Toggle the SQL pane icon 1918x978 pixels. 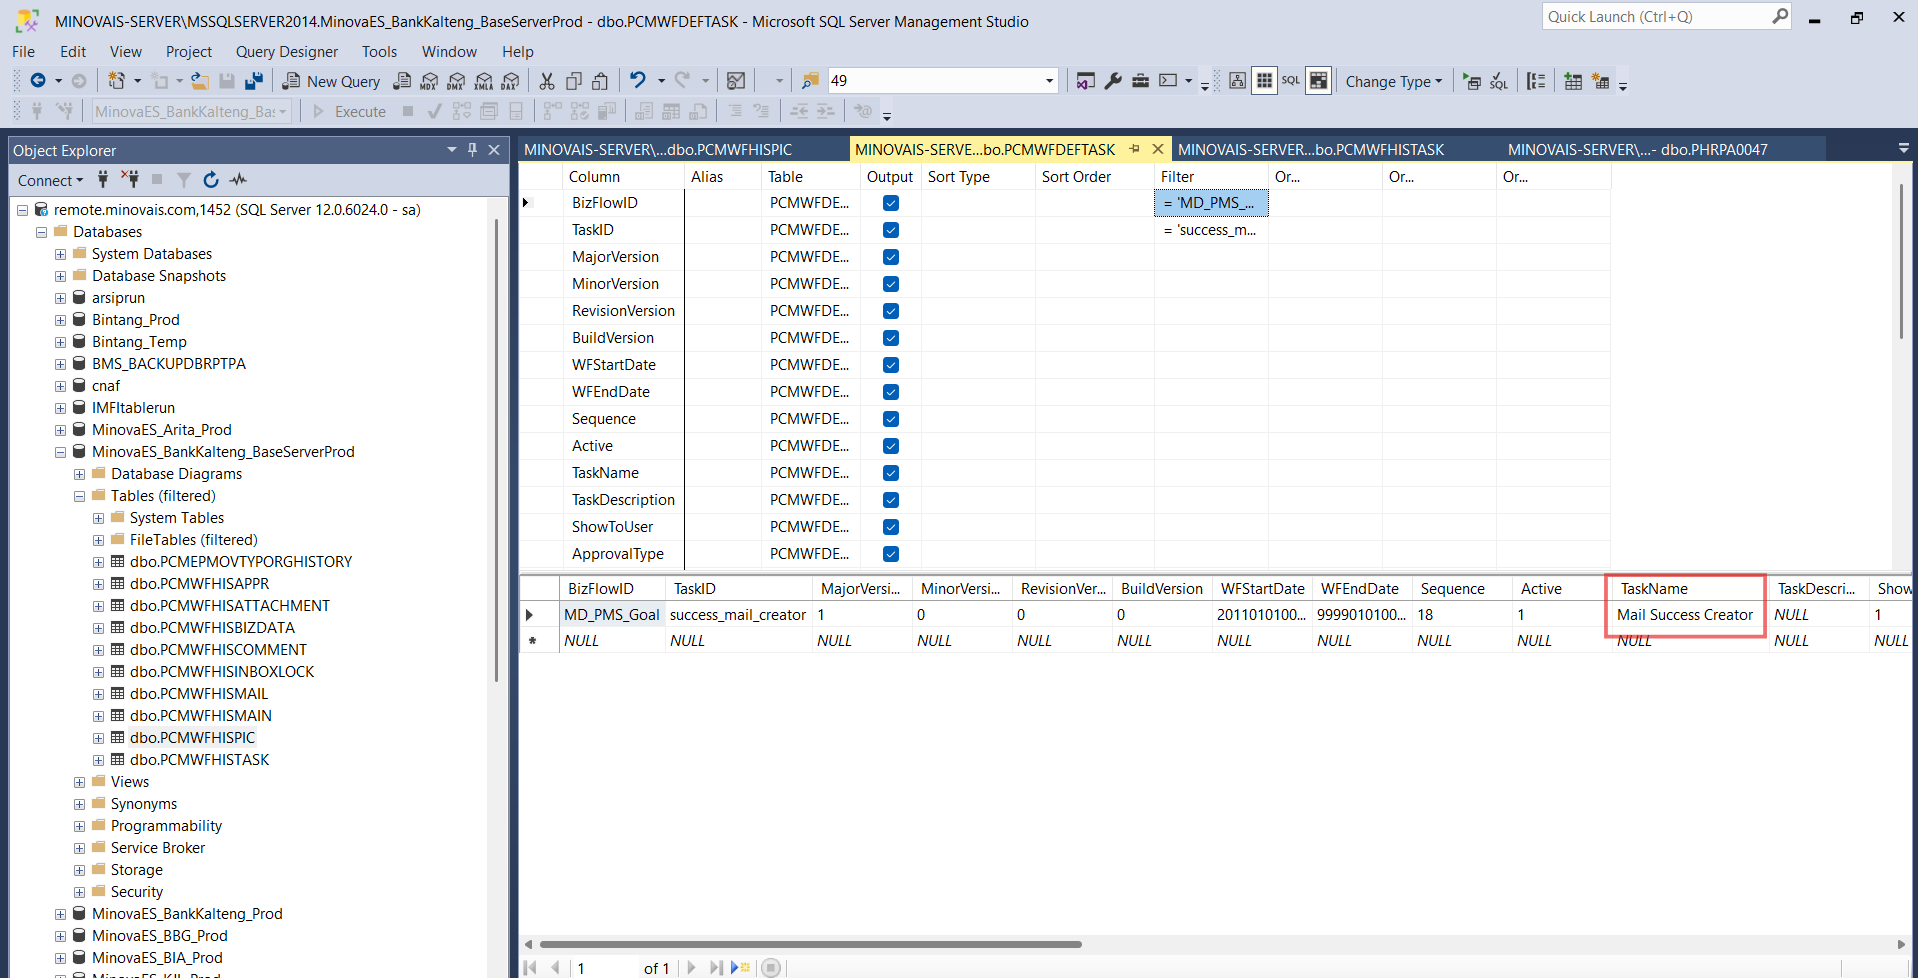click(x=1291, y=81)
